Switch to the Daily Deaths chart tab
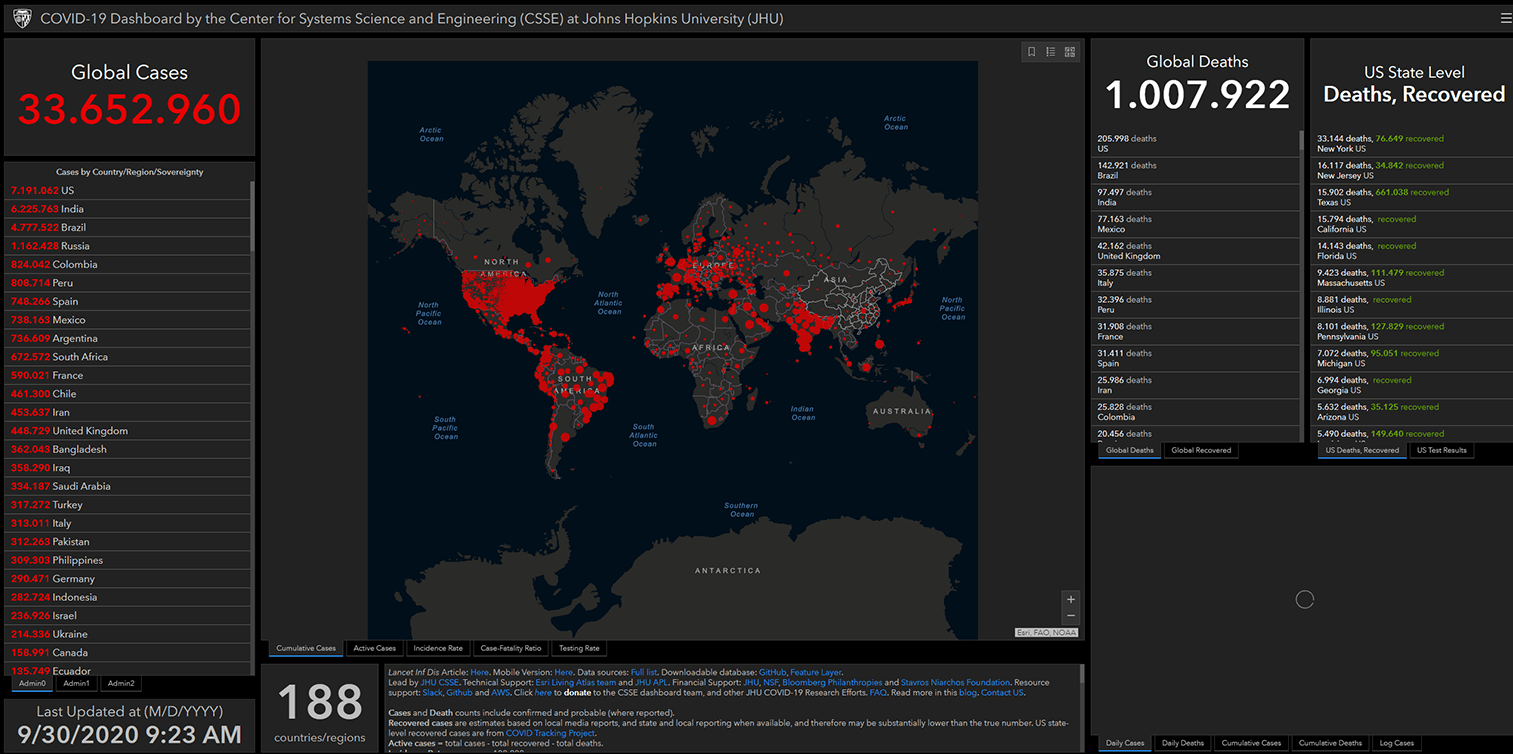 pyautogui.click(x=1183, y=743)
